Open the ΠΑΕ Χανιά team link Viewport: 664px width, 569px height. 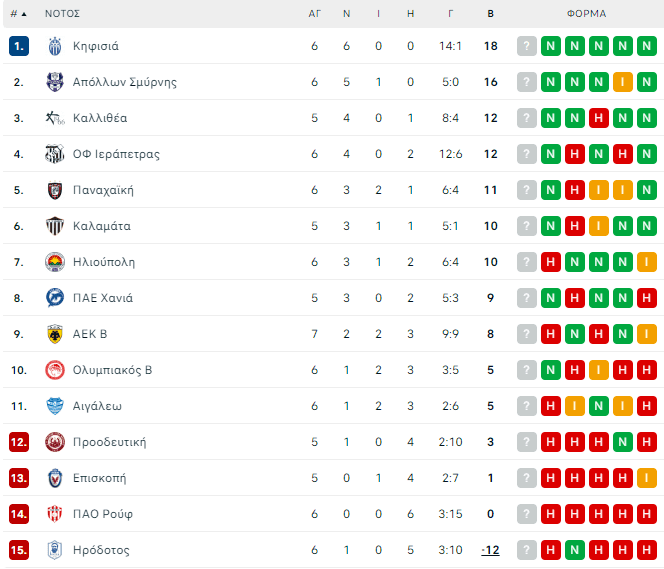[x=103, y=298]
